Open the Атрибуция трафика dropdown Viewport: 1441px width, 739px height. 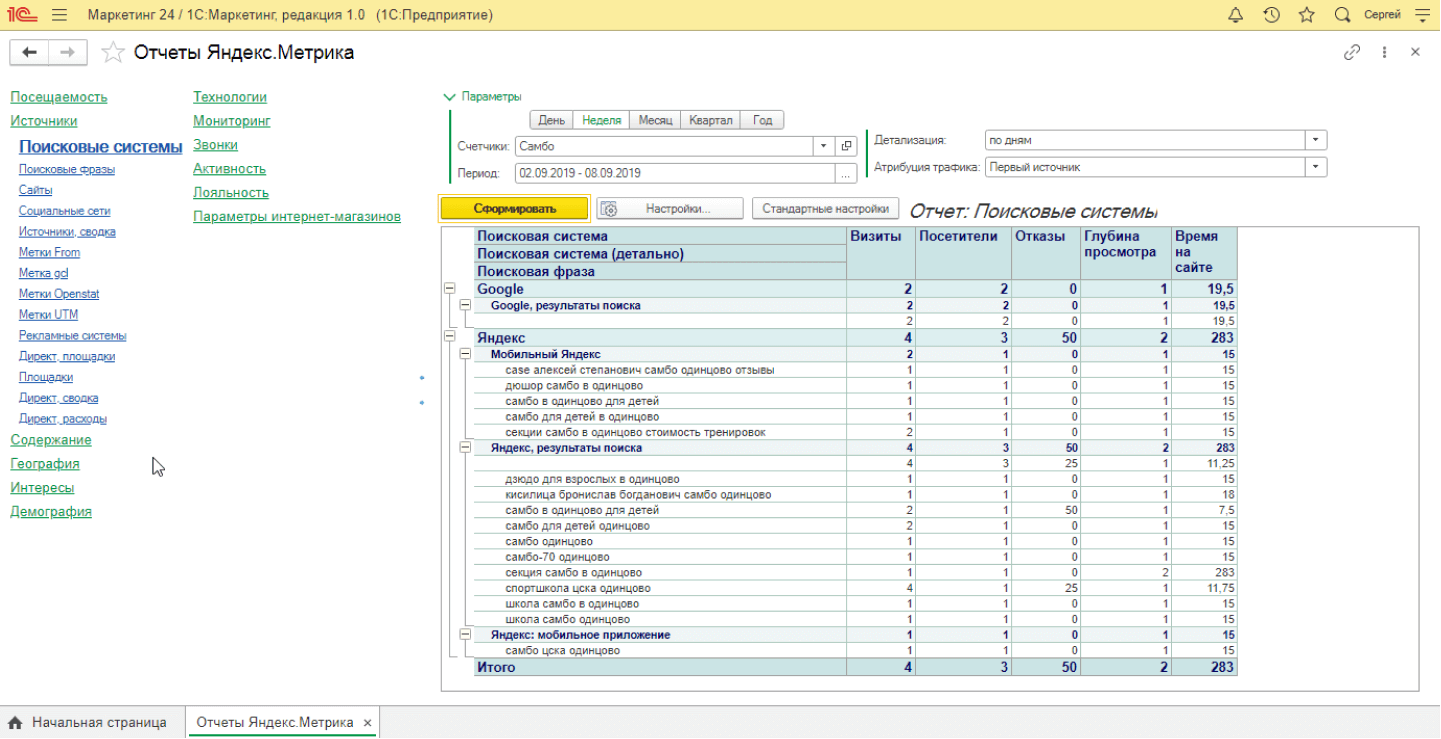pos(1316,167)
